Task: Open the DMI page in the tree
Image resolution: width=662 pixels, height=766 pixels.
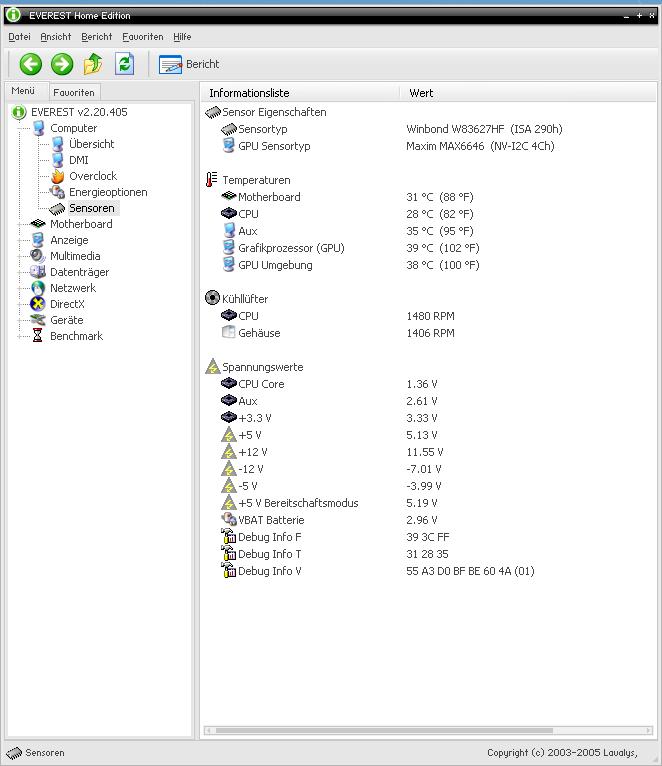Action: (79, 160)
